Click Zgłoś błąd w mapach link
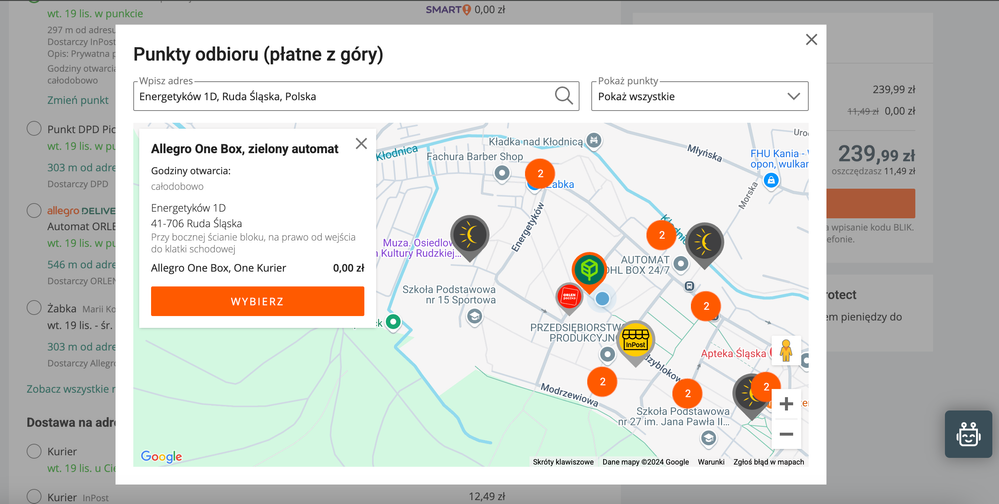999x504 pixels. point(769,462)
